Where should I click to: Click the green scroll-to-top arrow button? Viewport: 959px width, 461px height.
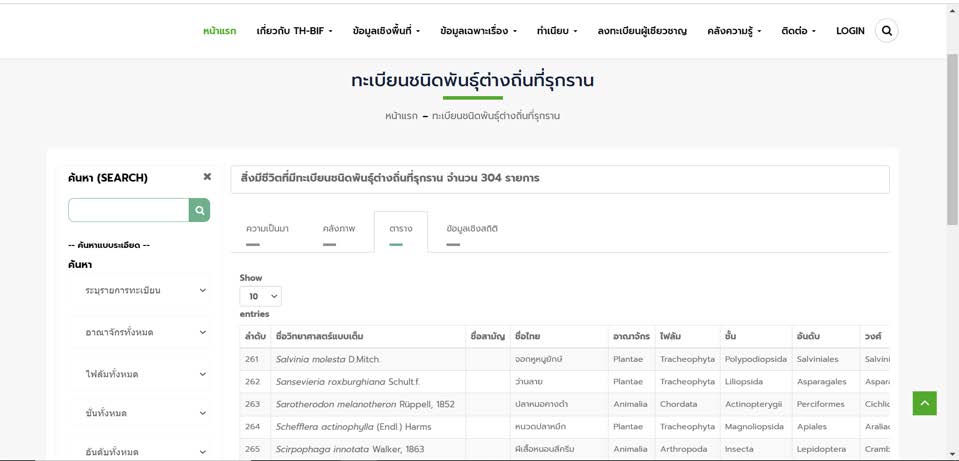click(924, 403)
